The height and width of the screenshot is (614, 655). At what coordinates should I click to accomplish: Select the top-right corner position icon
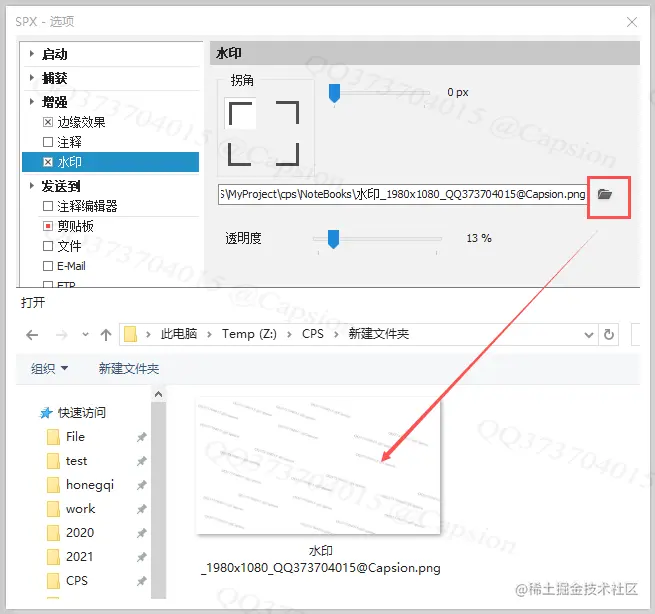[288, 113]
